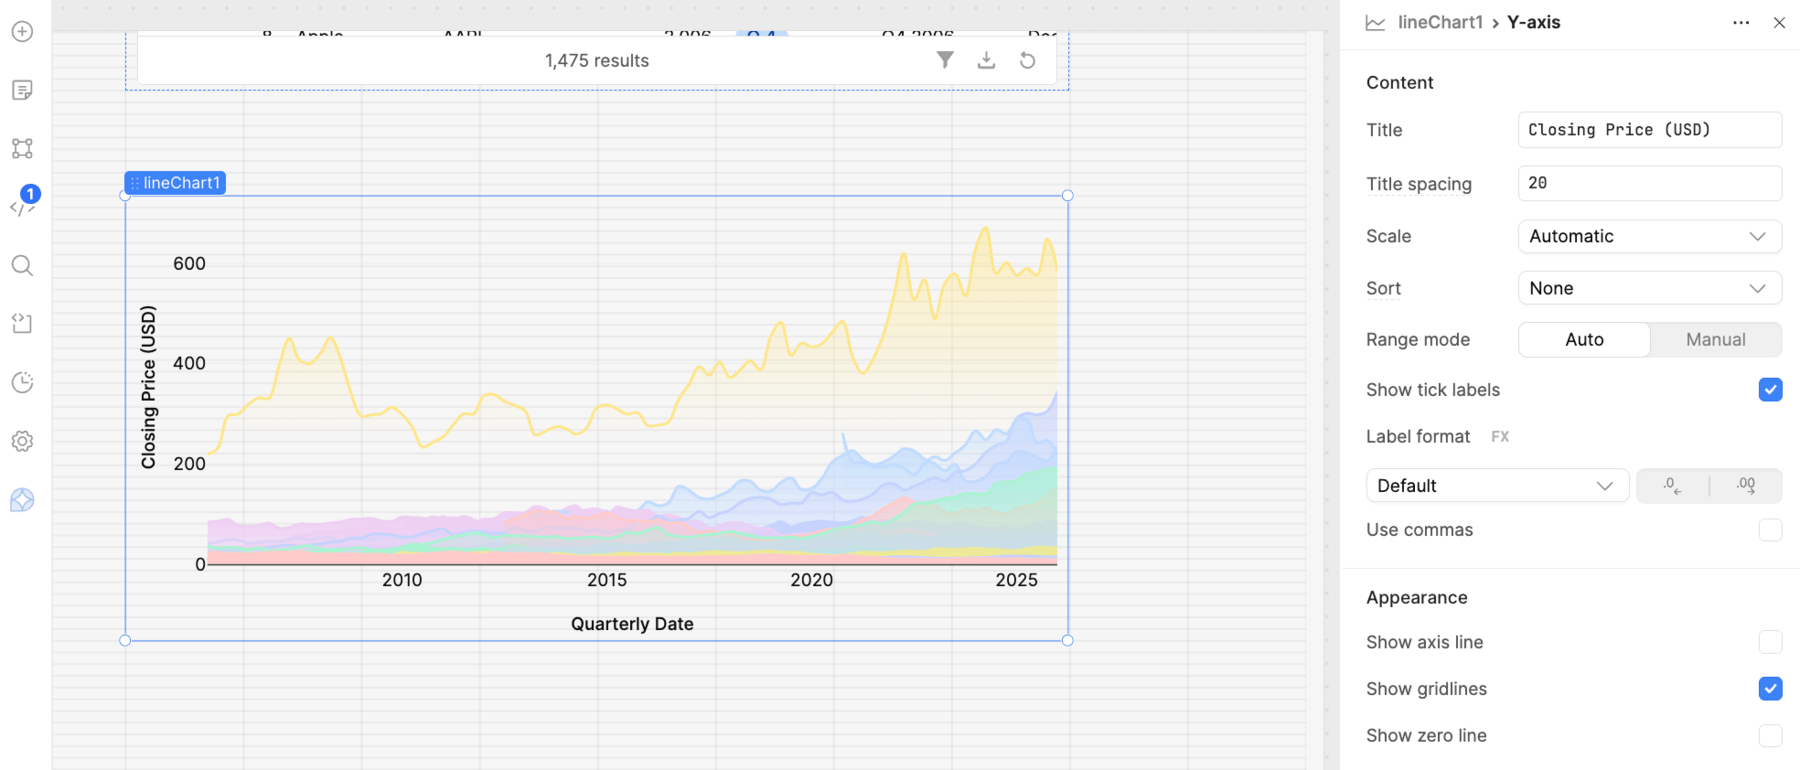The width and height of the screenshot is (1800, 770).
Task: Select Auto range mode
Action: click(x=1584, y=339)
